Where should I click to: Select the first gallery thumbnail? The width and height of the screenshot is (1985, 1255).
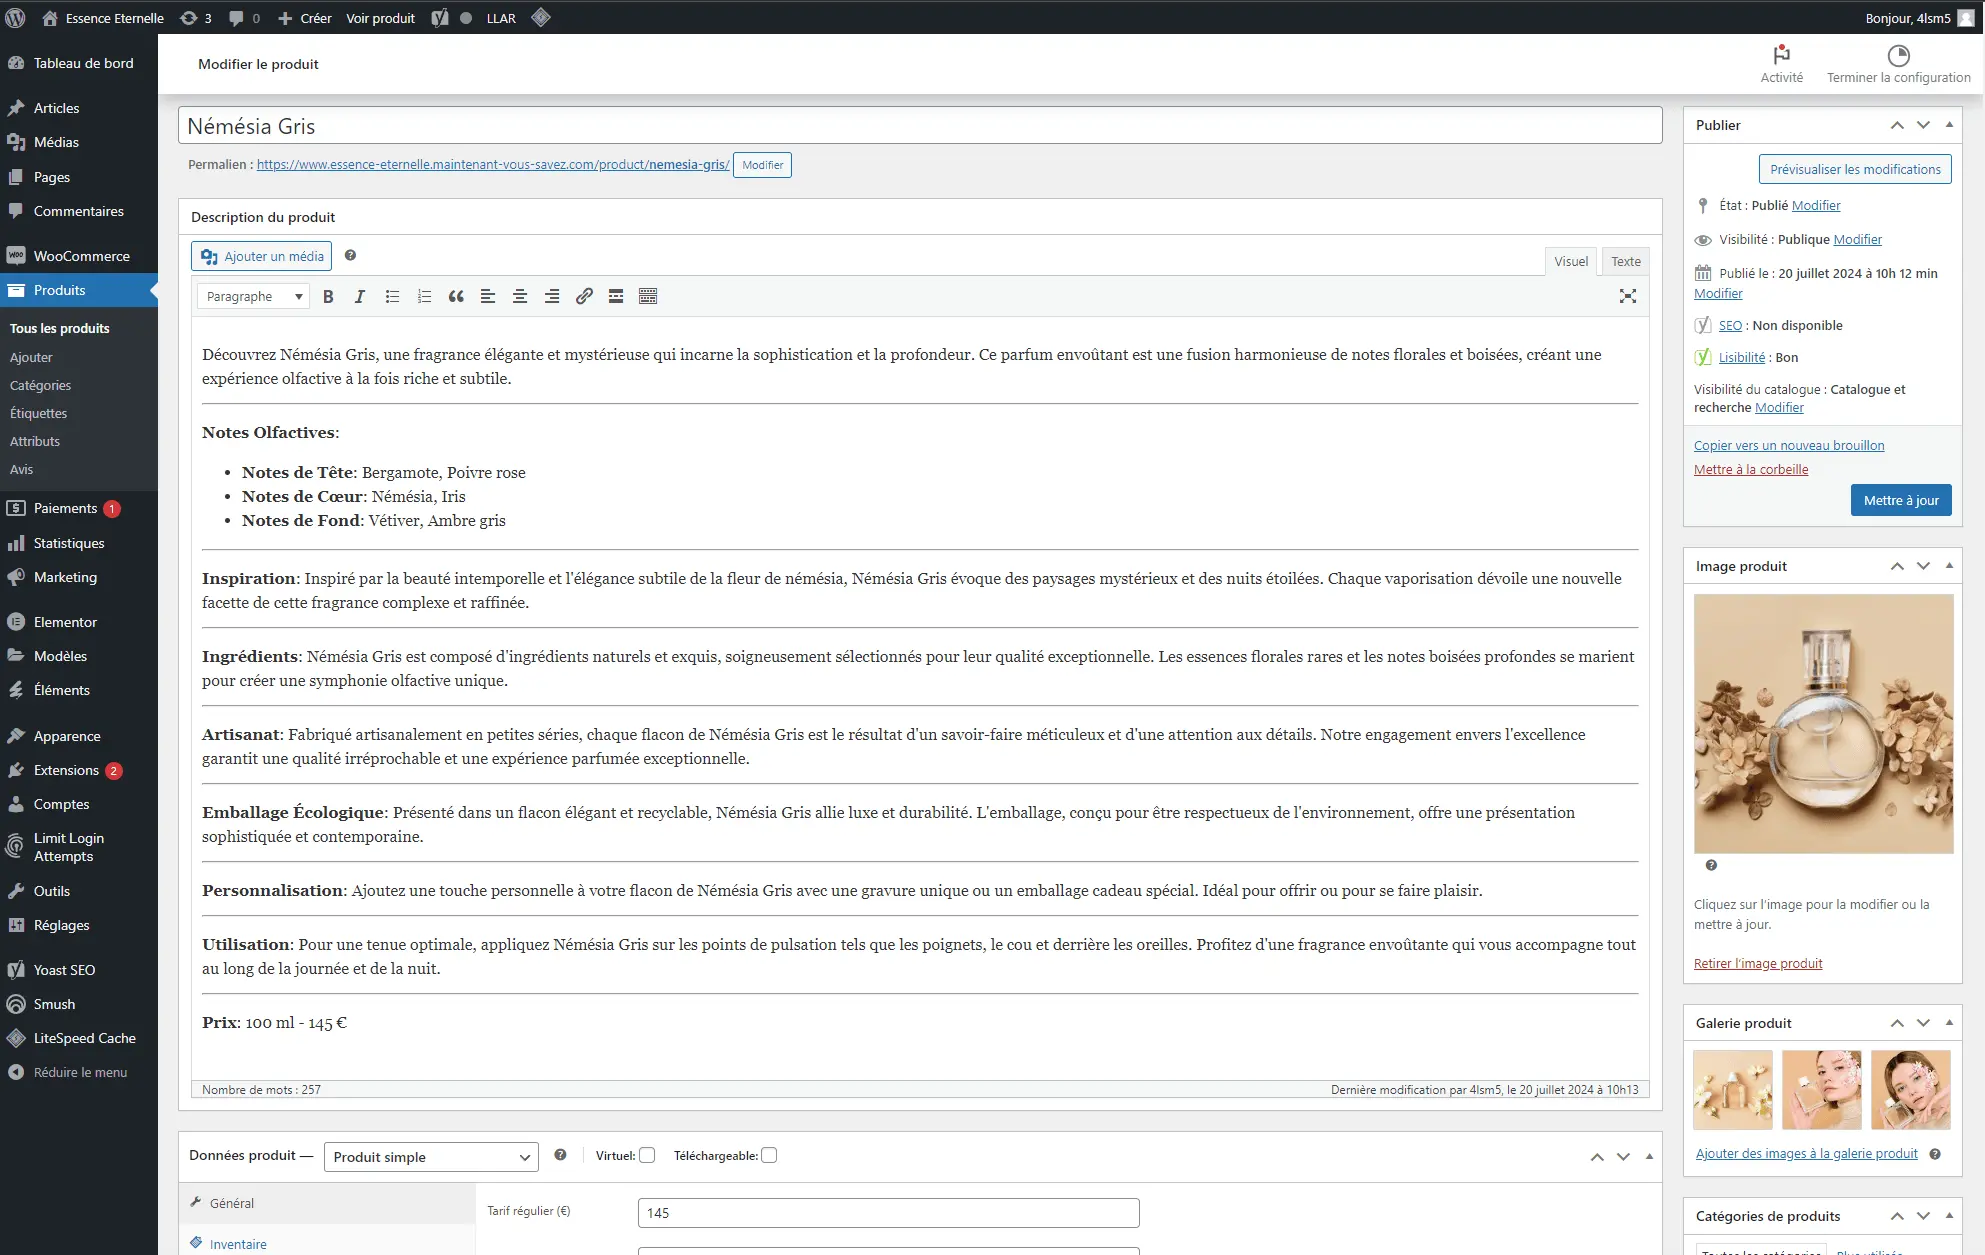coord(1733,1090)
